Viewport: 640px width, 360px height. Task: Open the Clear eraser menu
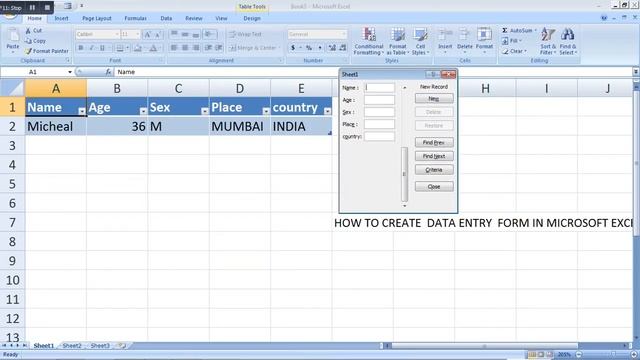pyautogui.click(x=514, y=51)
